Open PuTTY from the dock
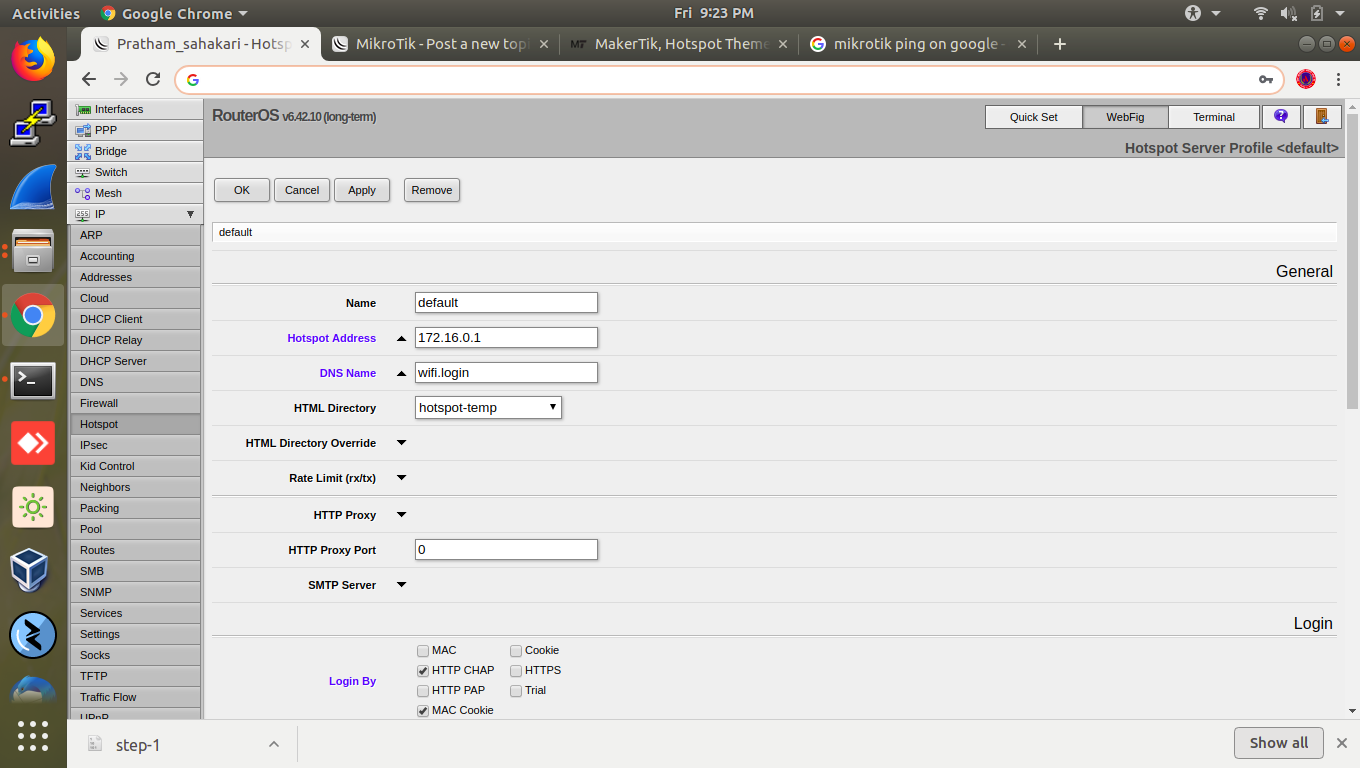 click(33, 122)
